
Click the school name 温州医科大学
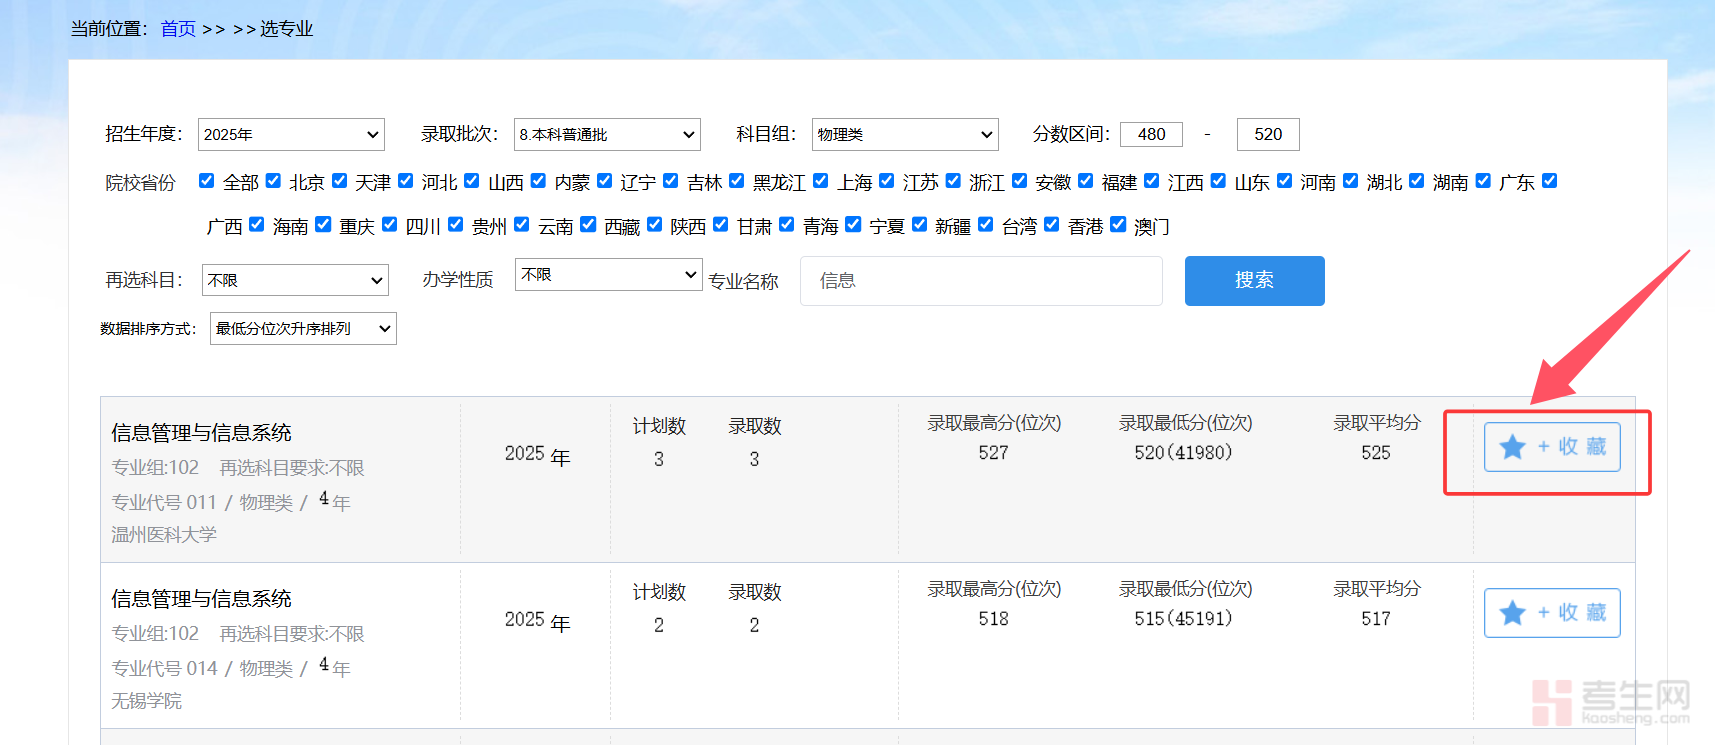click(x=164, y=535)
